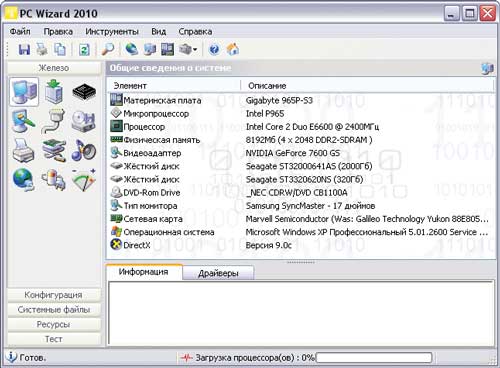This screenshot has height=368, width=500.
Task: Select the Процессор row
Action: click(x=300, y=127)
